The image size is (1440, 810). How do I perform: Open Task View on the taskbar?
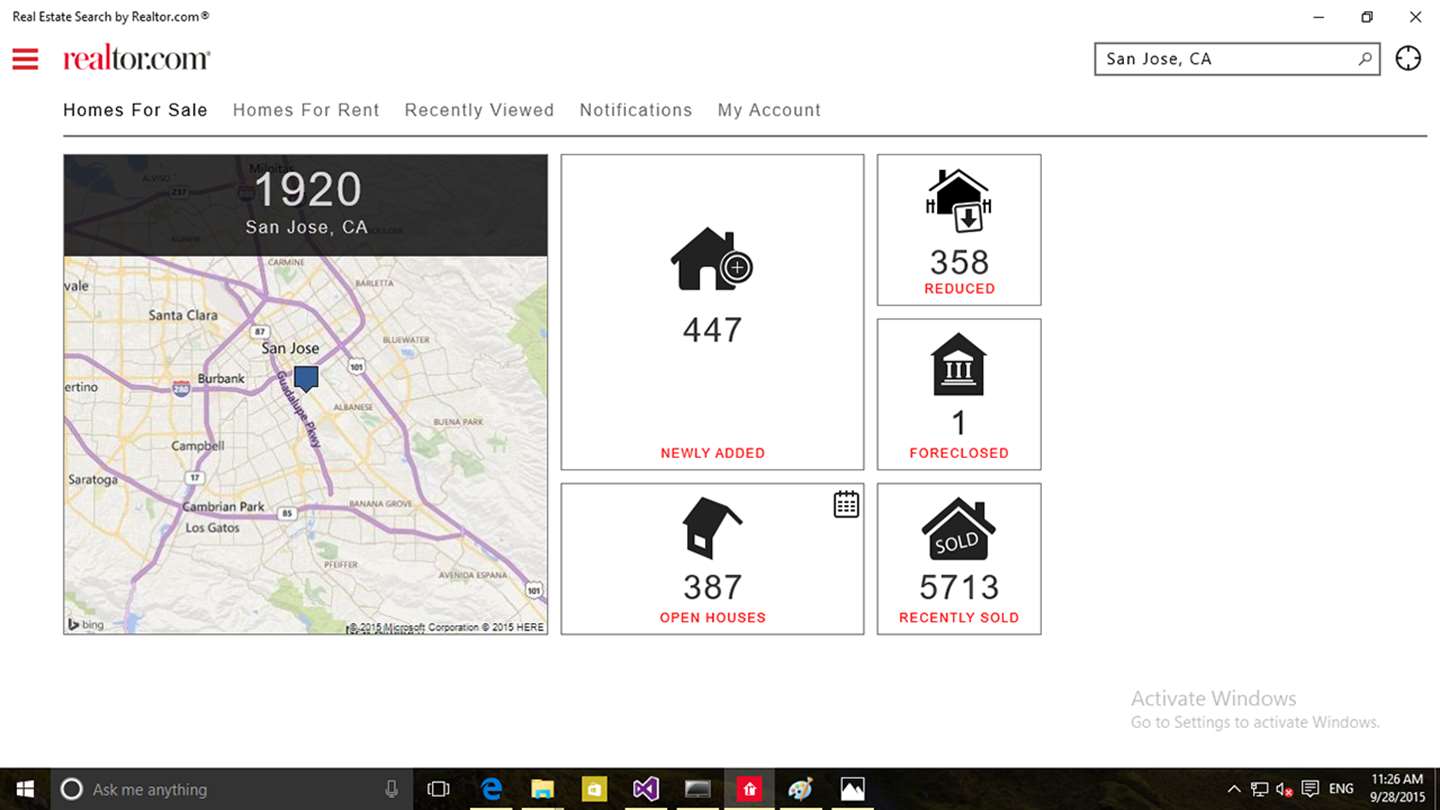point(438,789)
